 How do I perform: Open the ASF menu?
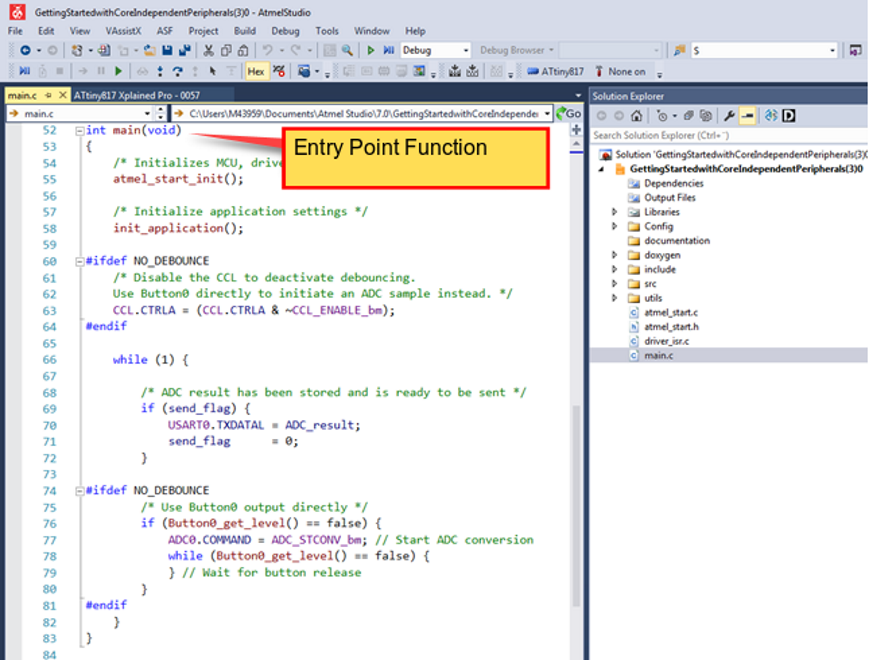pos(165,31)
